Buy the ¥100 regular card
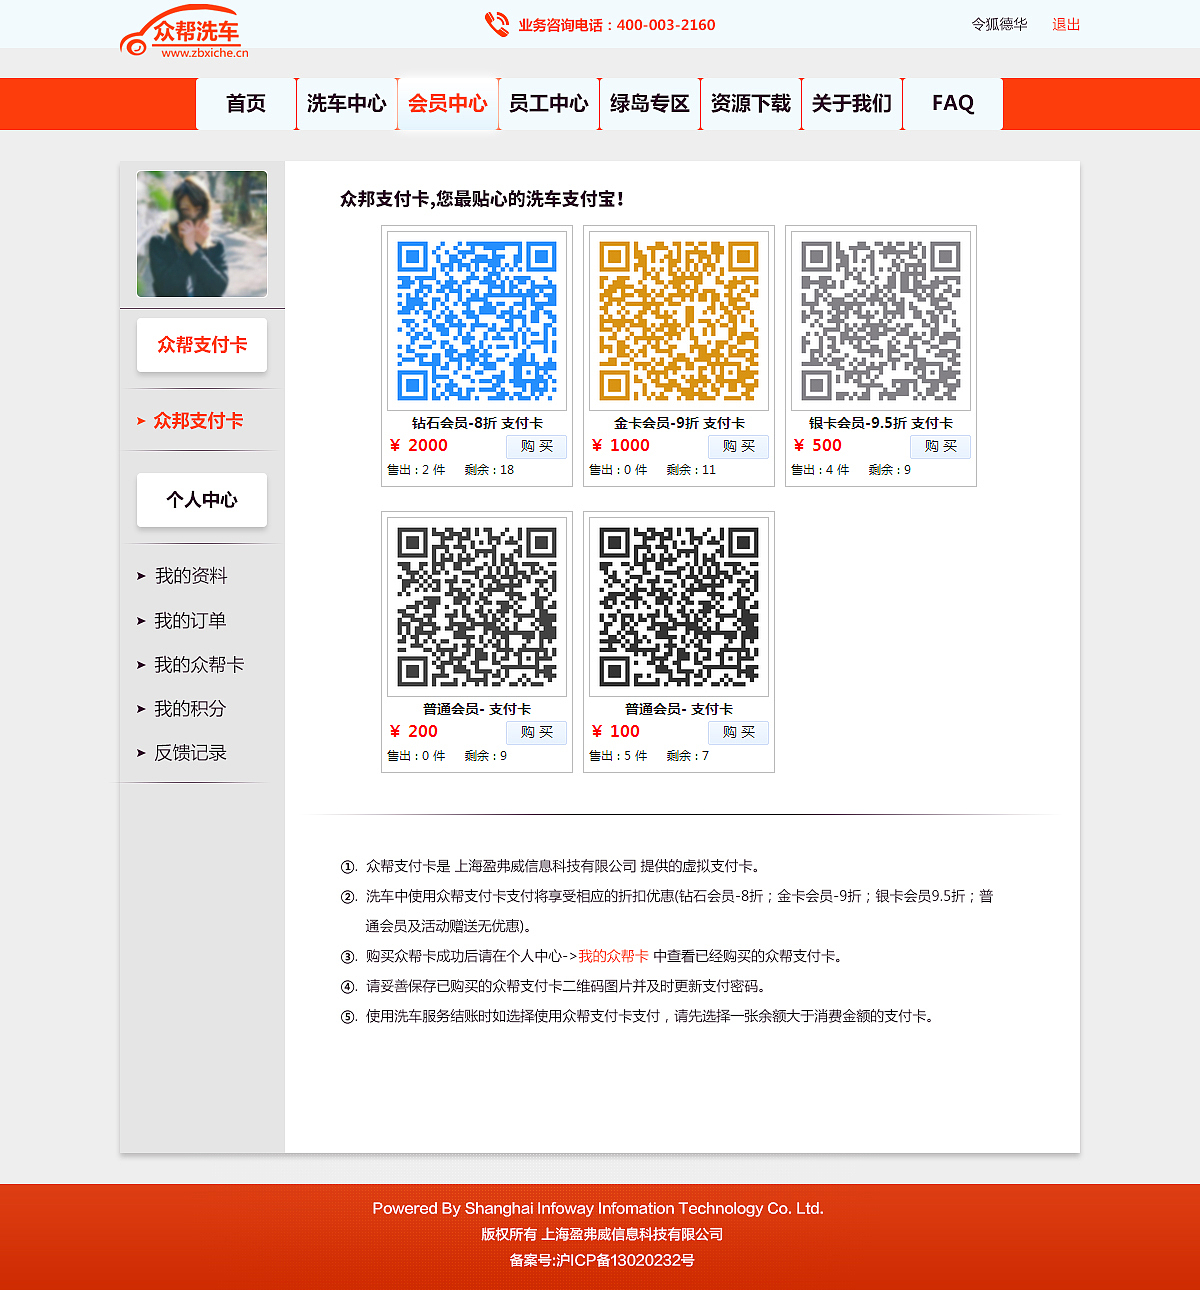The height and width of the screenshot is (1290, 1200). 738,732
